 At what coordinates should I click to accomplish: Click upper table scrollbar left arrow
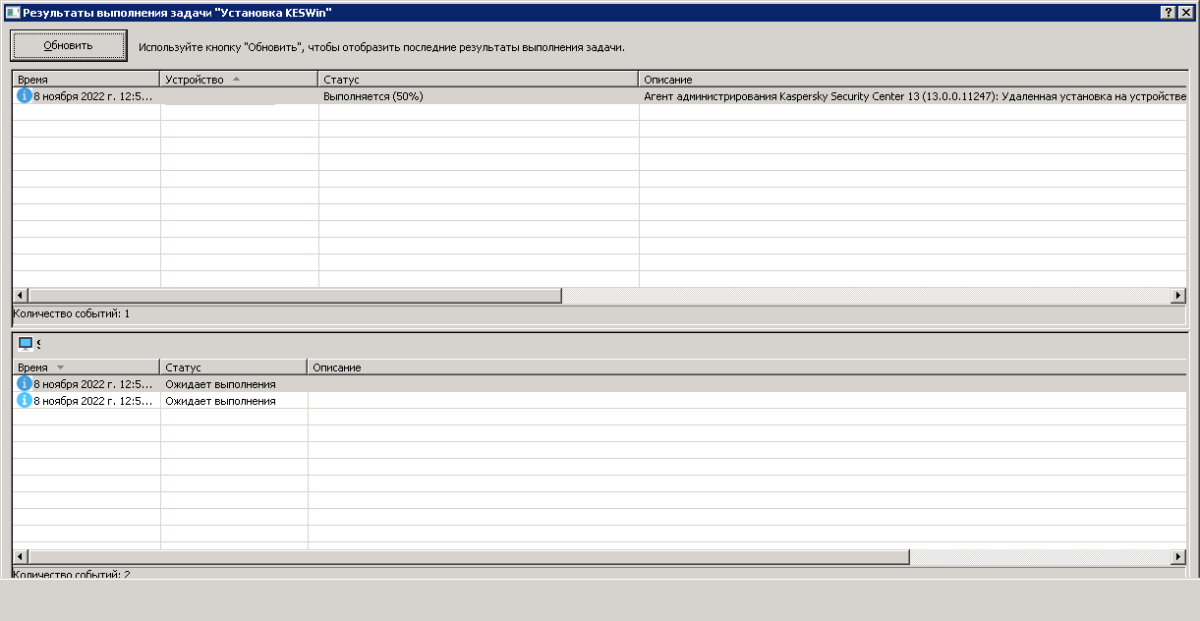(x=20, y=296)
